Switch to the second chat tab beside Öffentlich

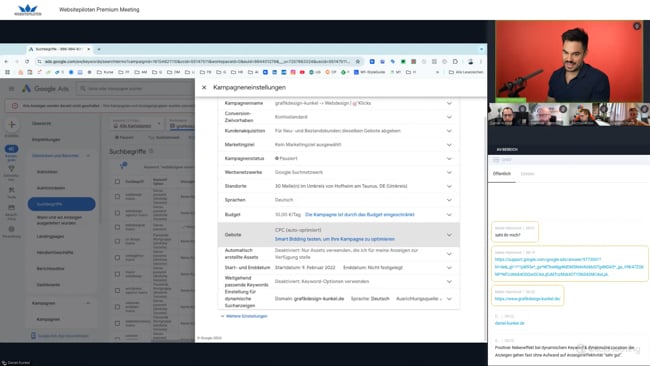(527, 174)
